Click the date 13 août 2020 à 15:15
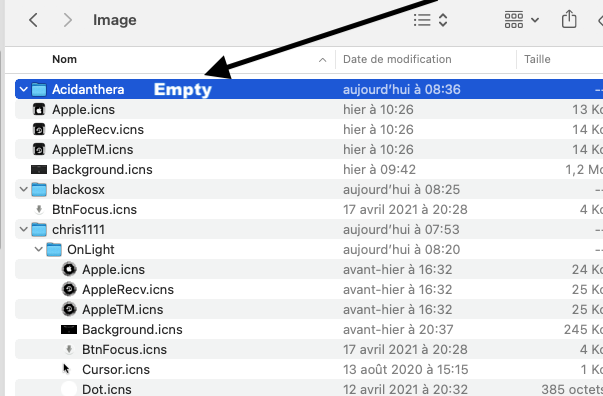 point(405,369)
